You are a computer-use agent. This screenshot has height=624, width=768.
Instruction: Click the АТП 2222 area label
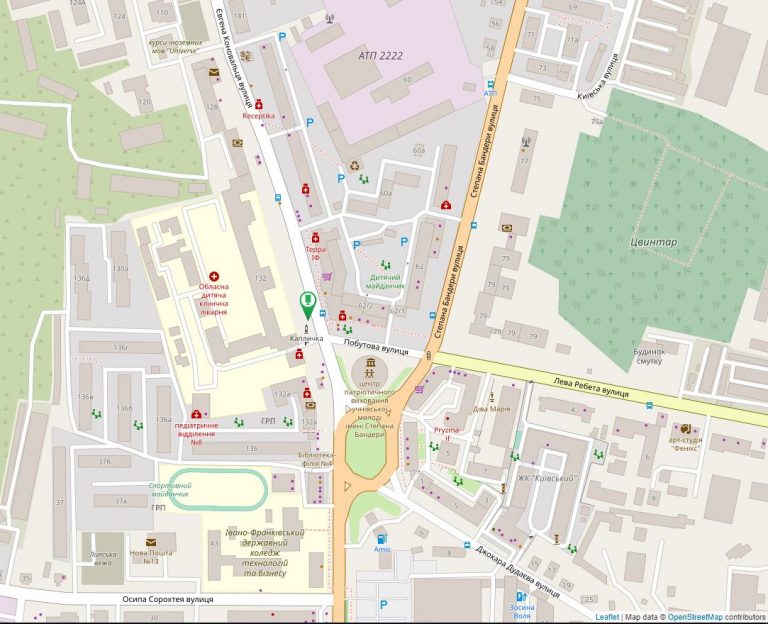[380, 55]
